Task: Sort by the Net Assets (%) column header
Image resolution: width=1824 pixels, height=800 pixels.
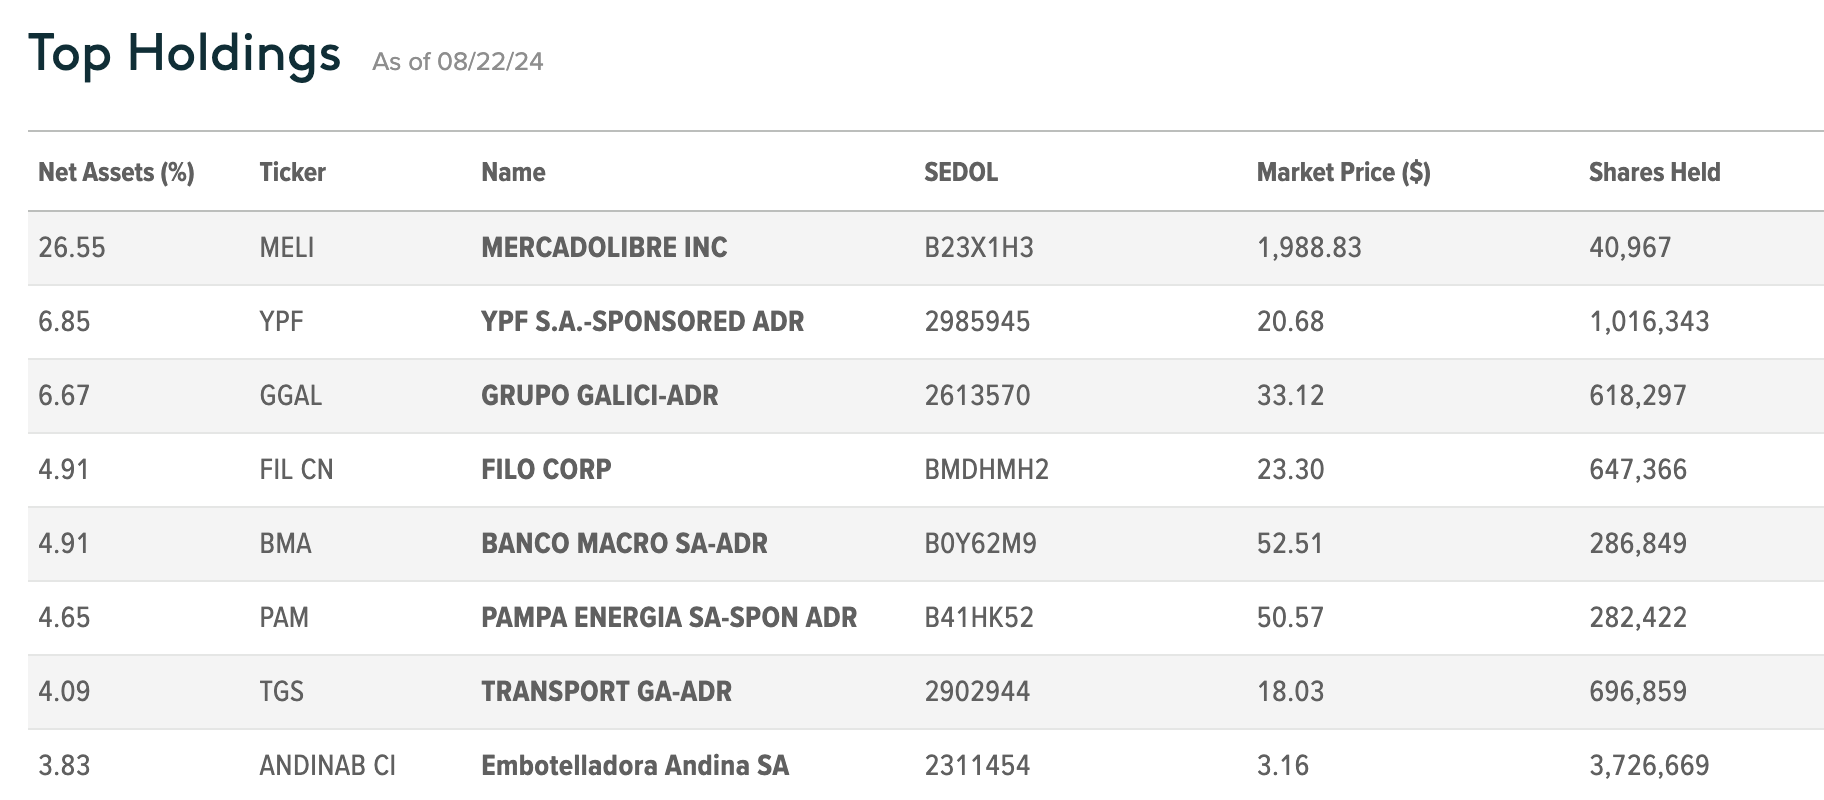Action: pos(116,172)
